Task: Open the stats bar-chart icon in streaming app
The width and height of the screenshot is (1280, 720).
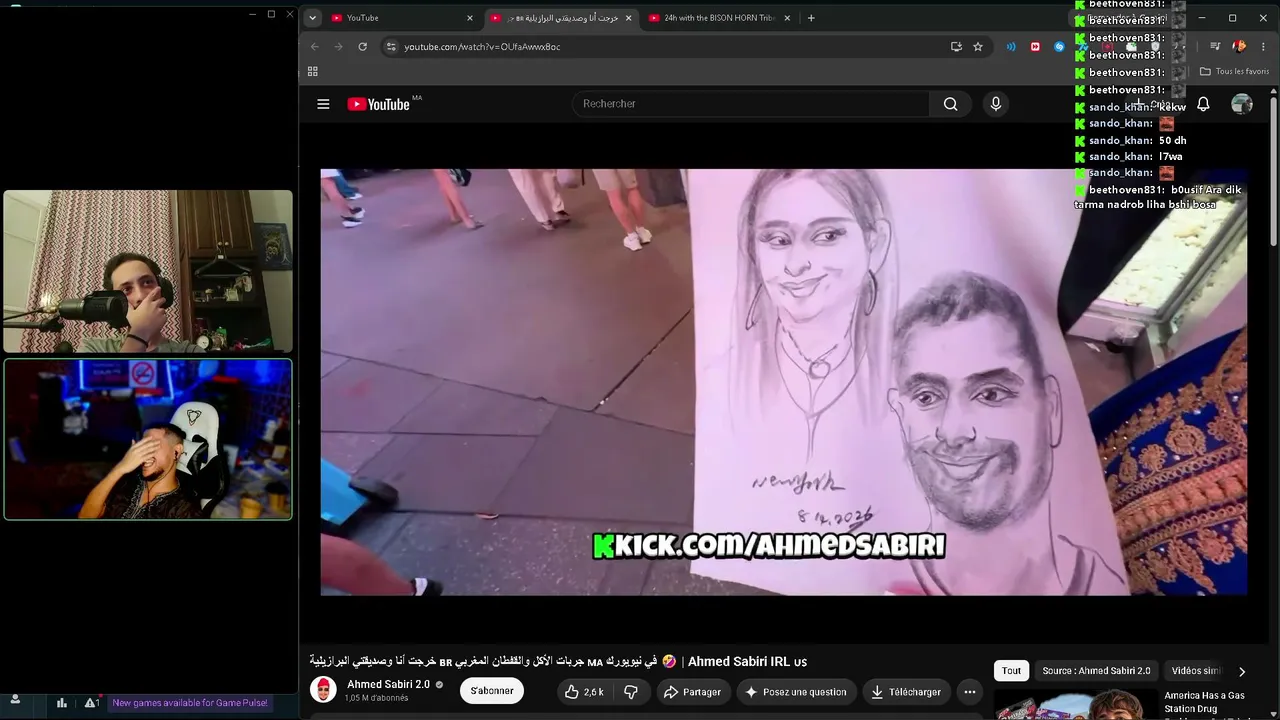Action: click(x=62, y=703)
